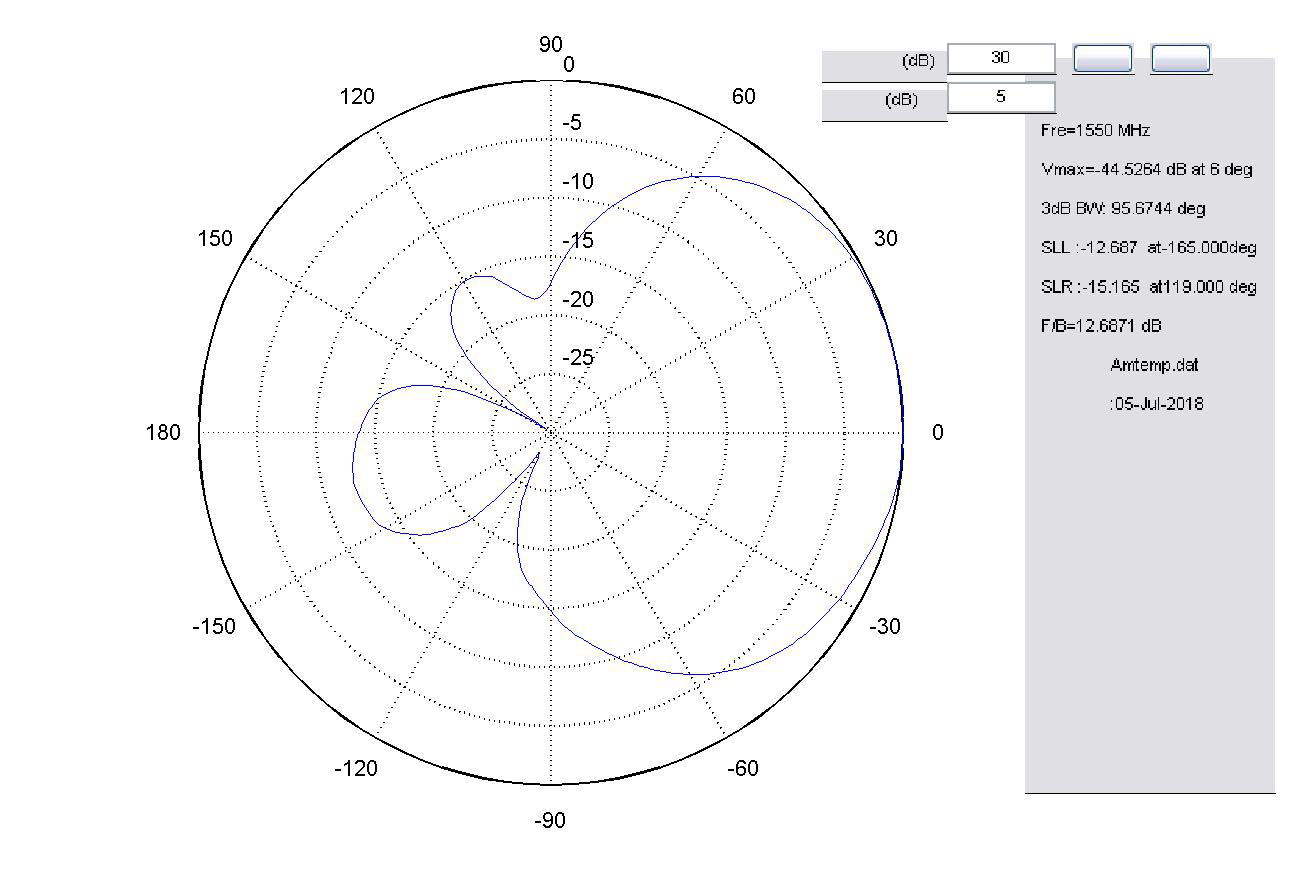Click the dB input field showing 5
Screen dimensions: 1312x885
pos(1001,98)
